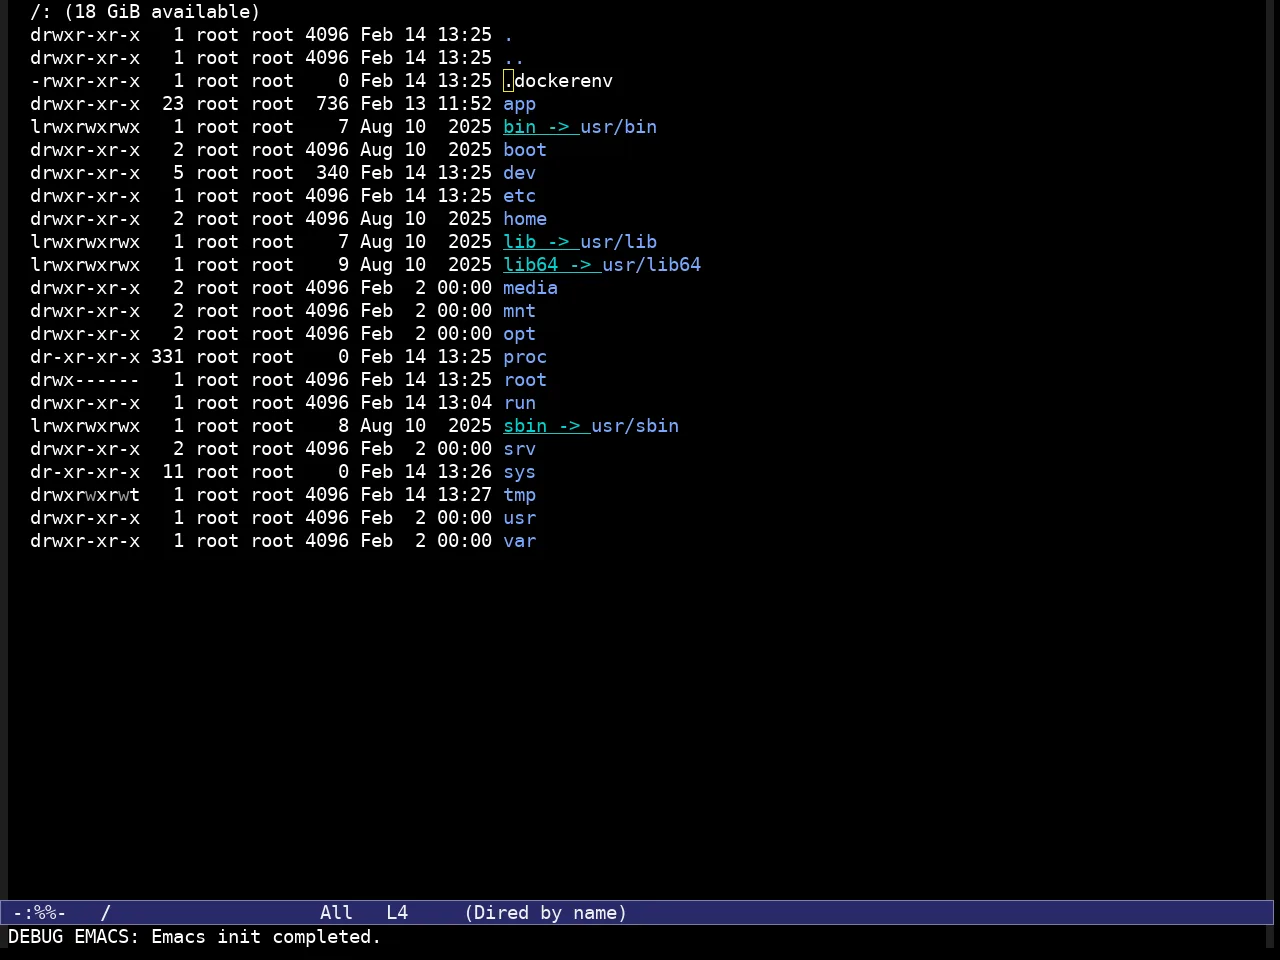Click the '/: (18 GiB available)' header line
This screenshot has height=960, width=1280.
145,12
